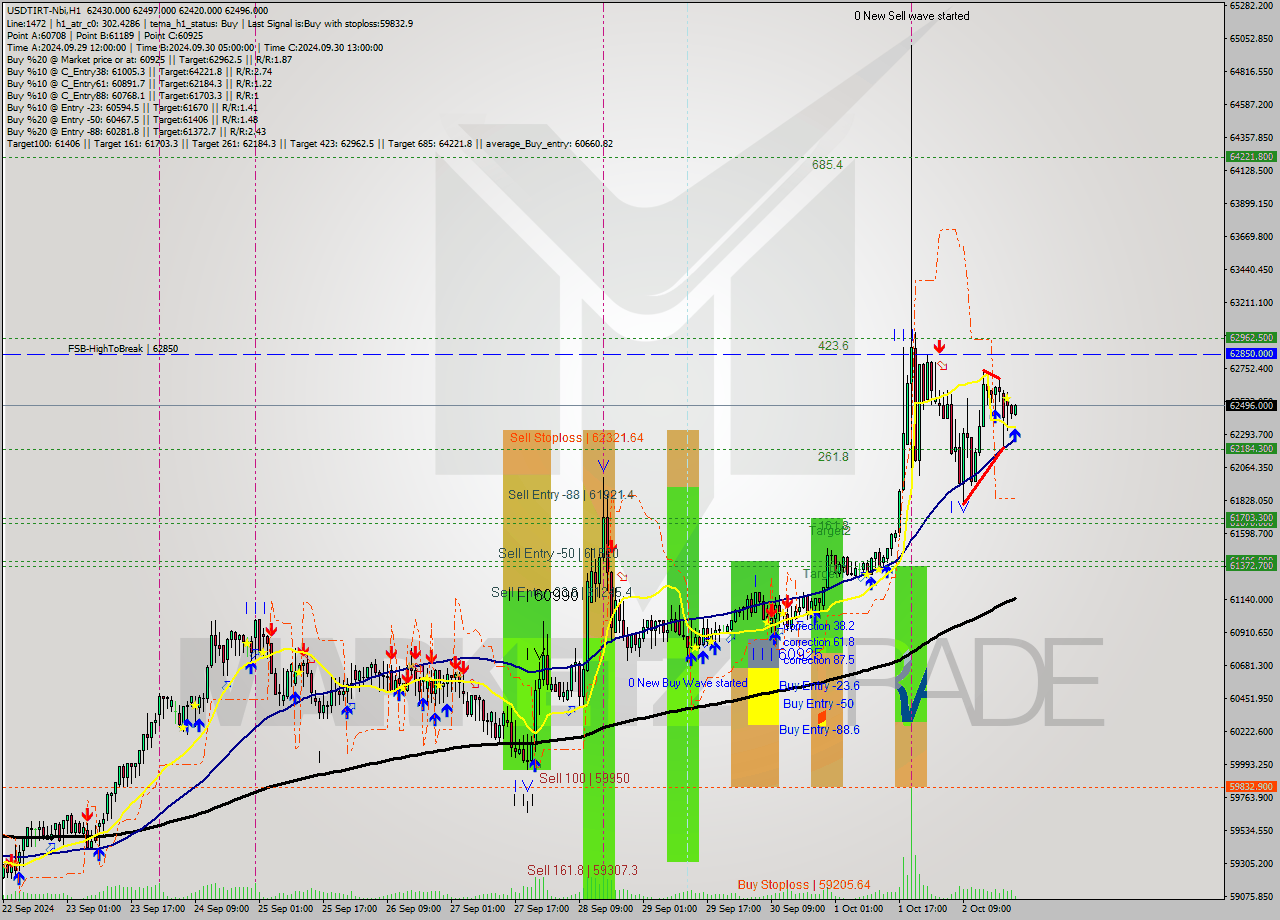Click the 'correction 38.2' label
This screenshot has height=920, width=1280.
click(x=818, y=626)
